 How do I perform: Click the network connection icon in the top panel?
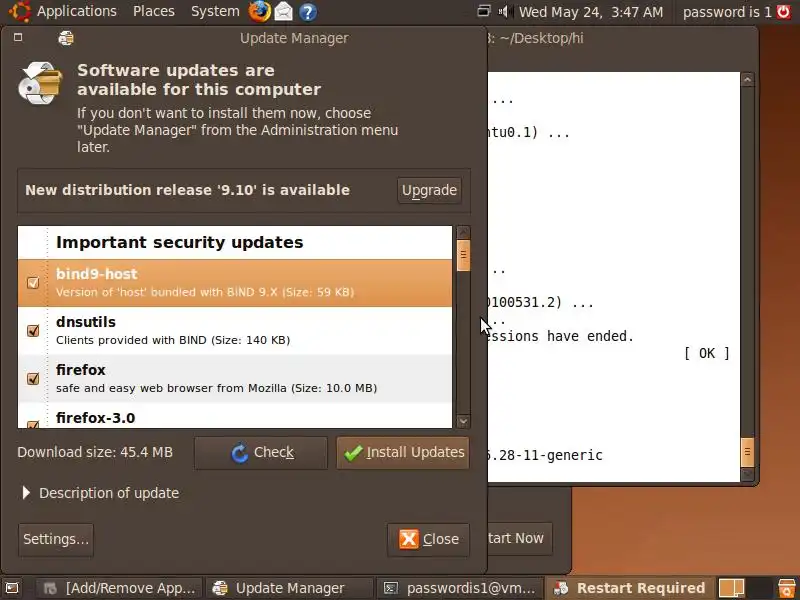click(484, 11)
